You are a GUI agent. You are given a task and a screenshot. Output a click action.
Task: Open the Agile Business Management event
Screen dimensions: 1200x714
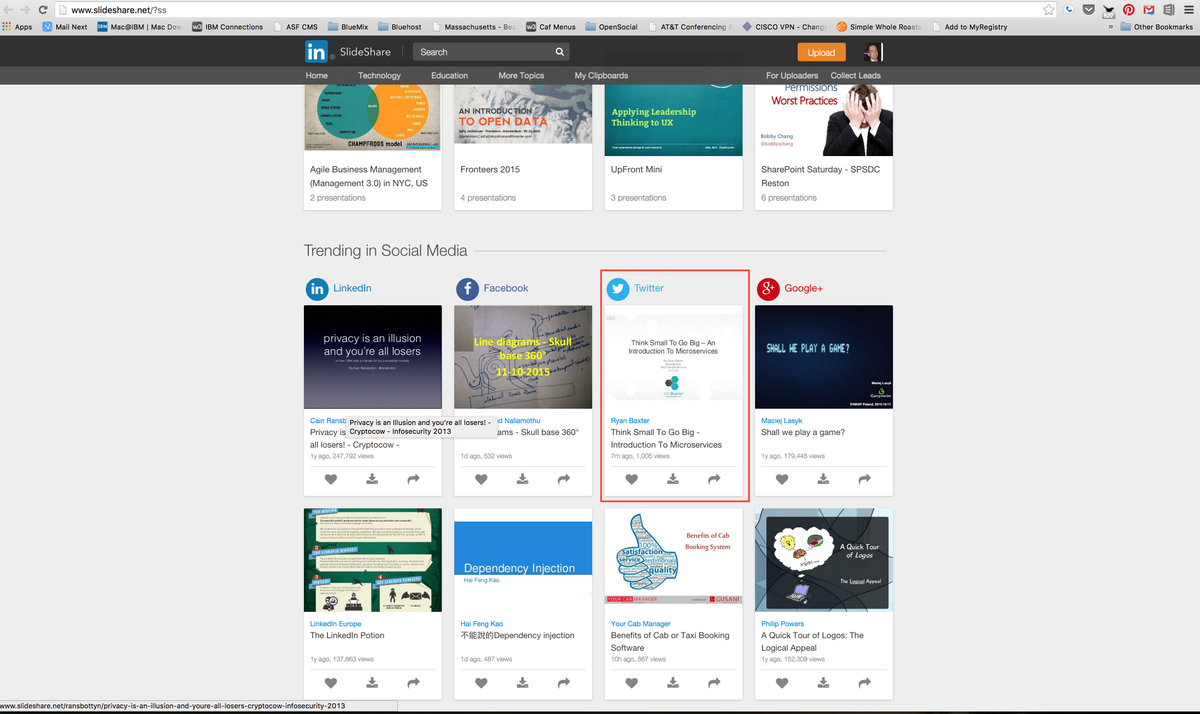point(369,177)
